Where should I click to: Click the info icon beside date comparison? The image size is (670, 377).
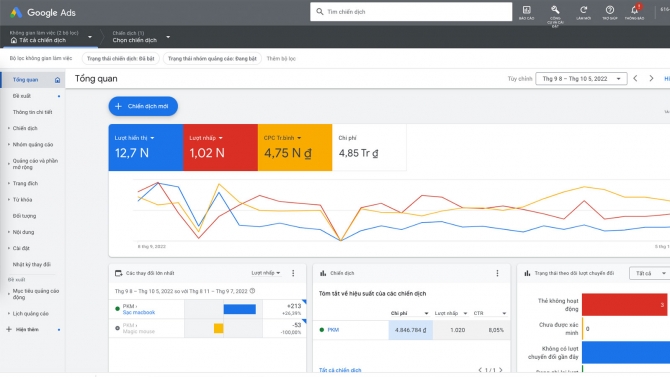[253, 291]
